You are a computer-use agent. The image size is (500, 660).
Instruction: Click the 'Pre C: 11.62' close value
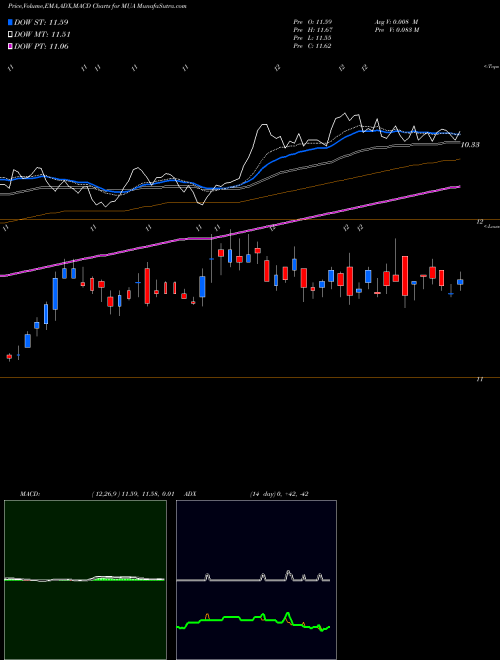(x=313, y=46)
